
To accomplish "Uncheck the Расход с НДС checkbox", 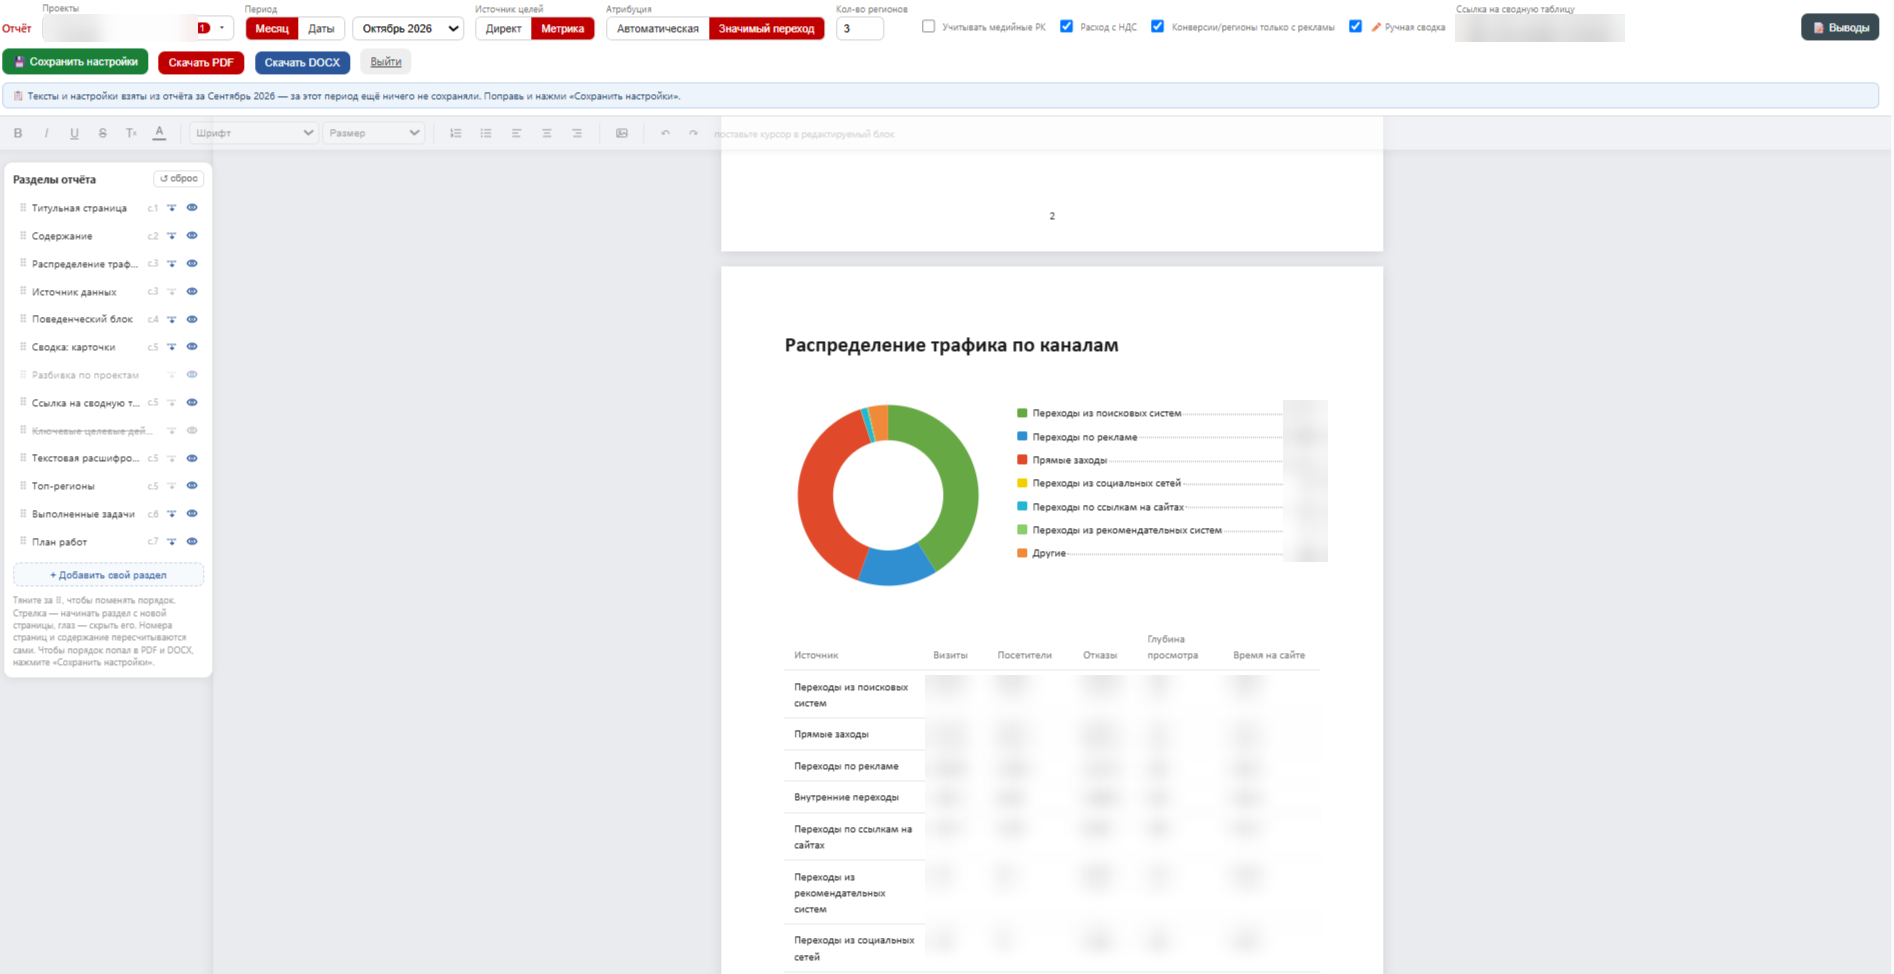I will 1066,27.
